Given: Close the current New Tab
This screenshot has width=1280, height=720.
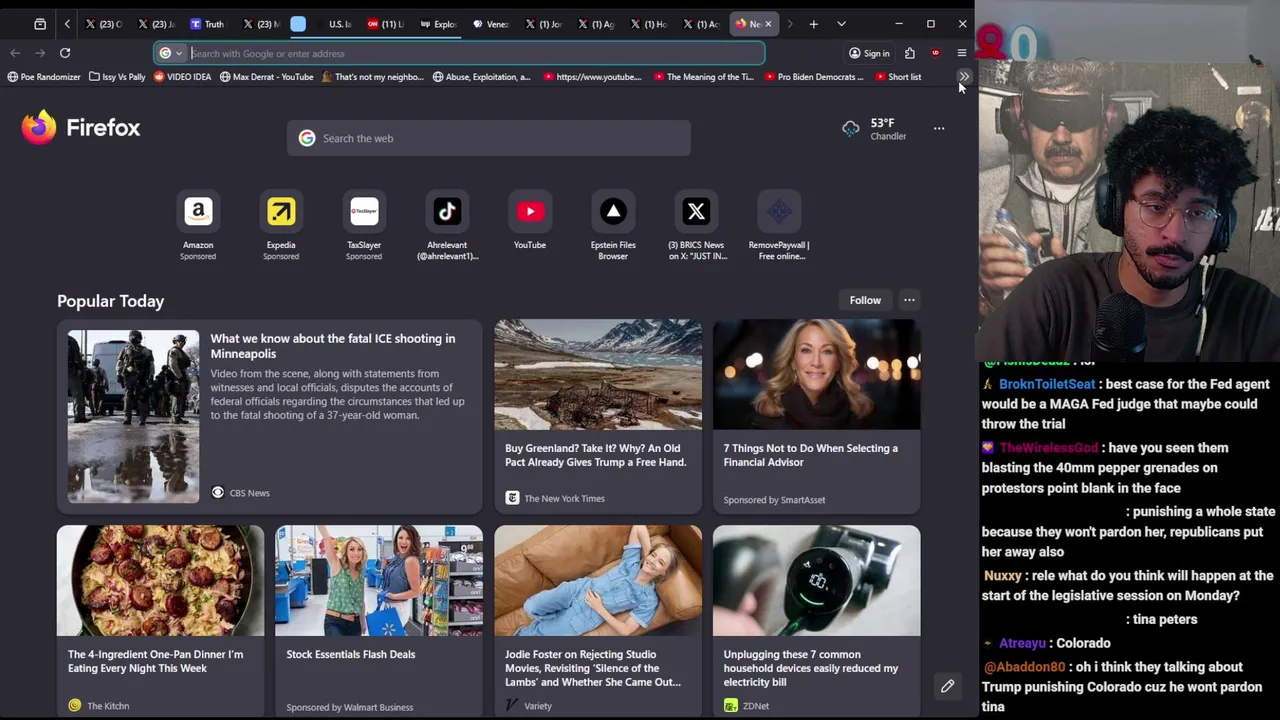Looking at the screenshot, I should click(768, 24).
